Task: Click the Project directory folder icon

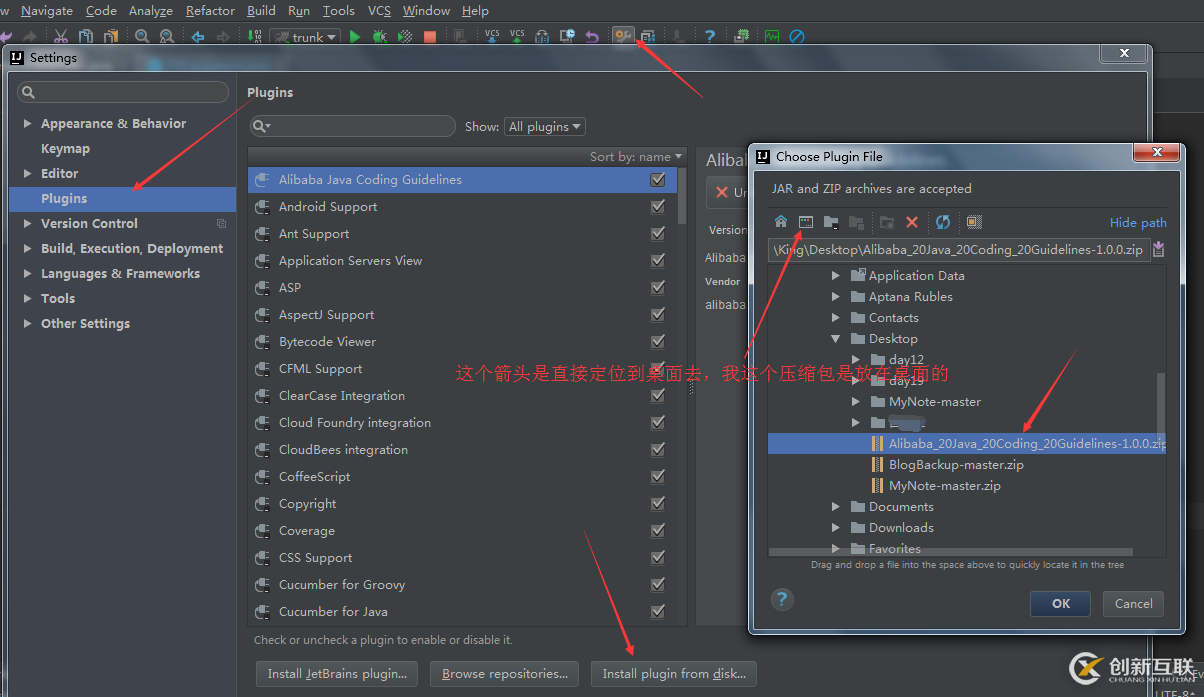Action: pos(831,222)
